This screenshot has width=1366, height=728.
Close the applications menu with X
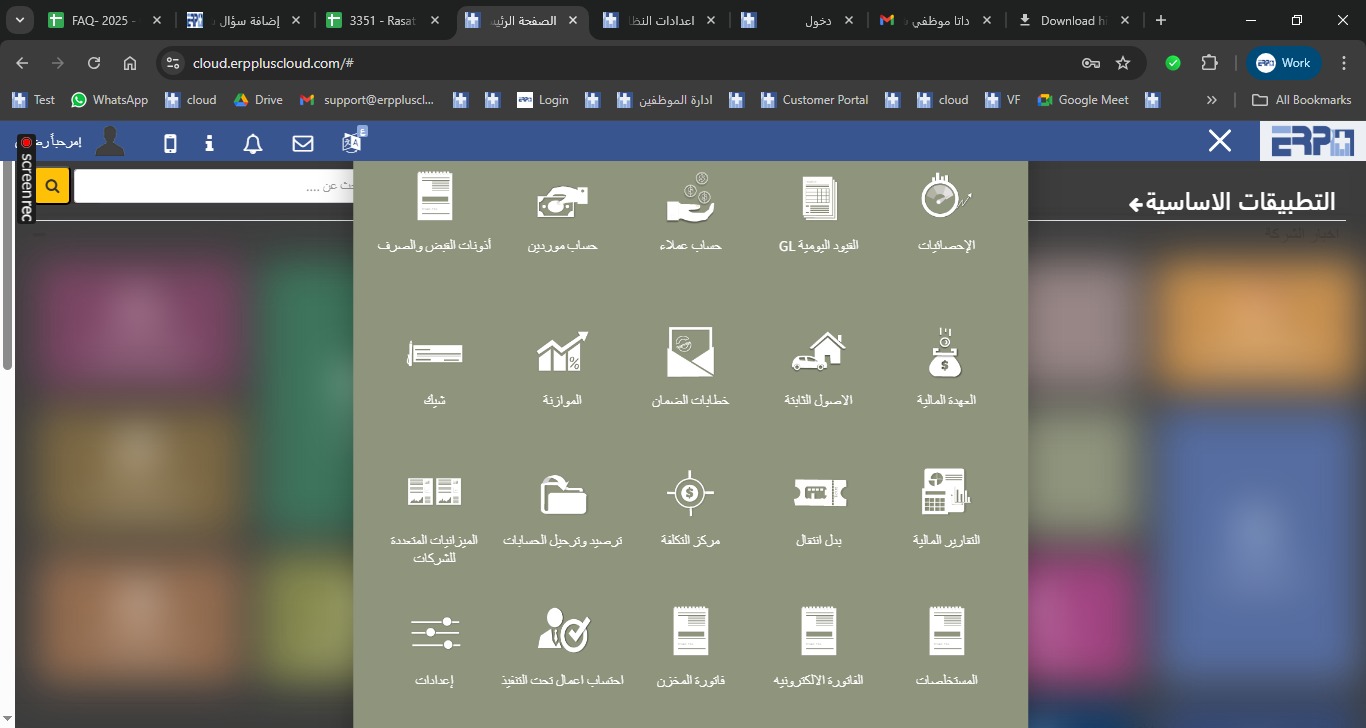[x=1219, y=141]
